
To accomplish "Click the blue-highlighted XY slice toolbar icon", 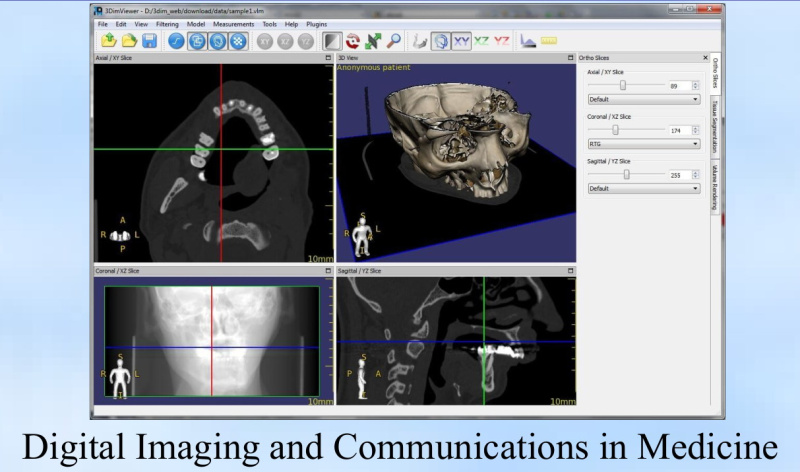I will click(461, 41).
